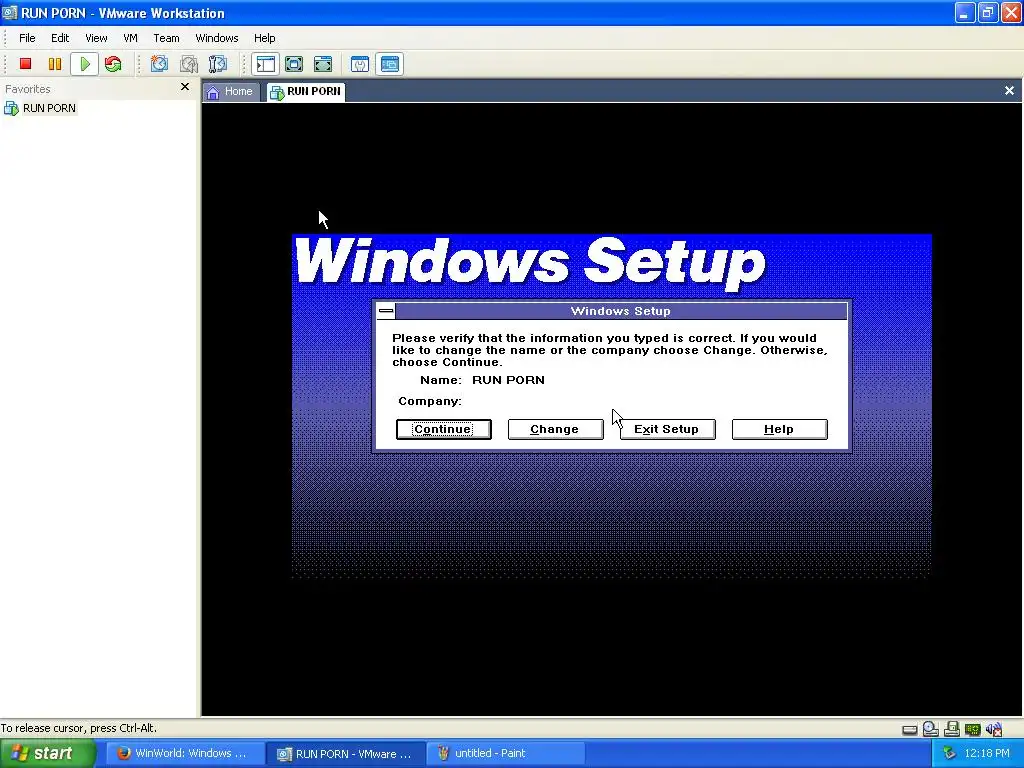Click the CD-ROM drive status bar icon
The width and height of the screenshot is (1024, 768).
pos(931,729)
